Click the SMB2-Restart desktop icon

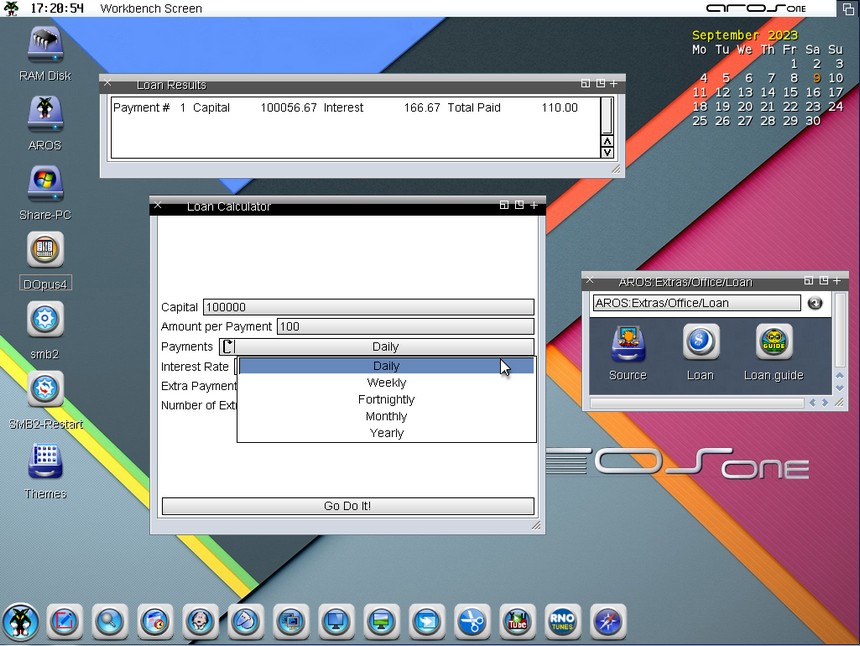[x=45, y=390]
